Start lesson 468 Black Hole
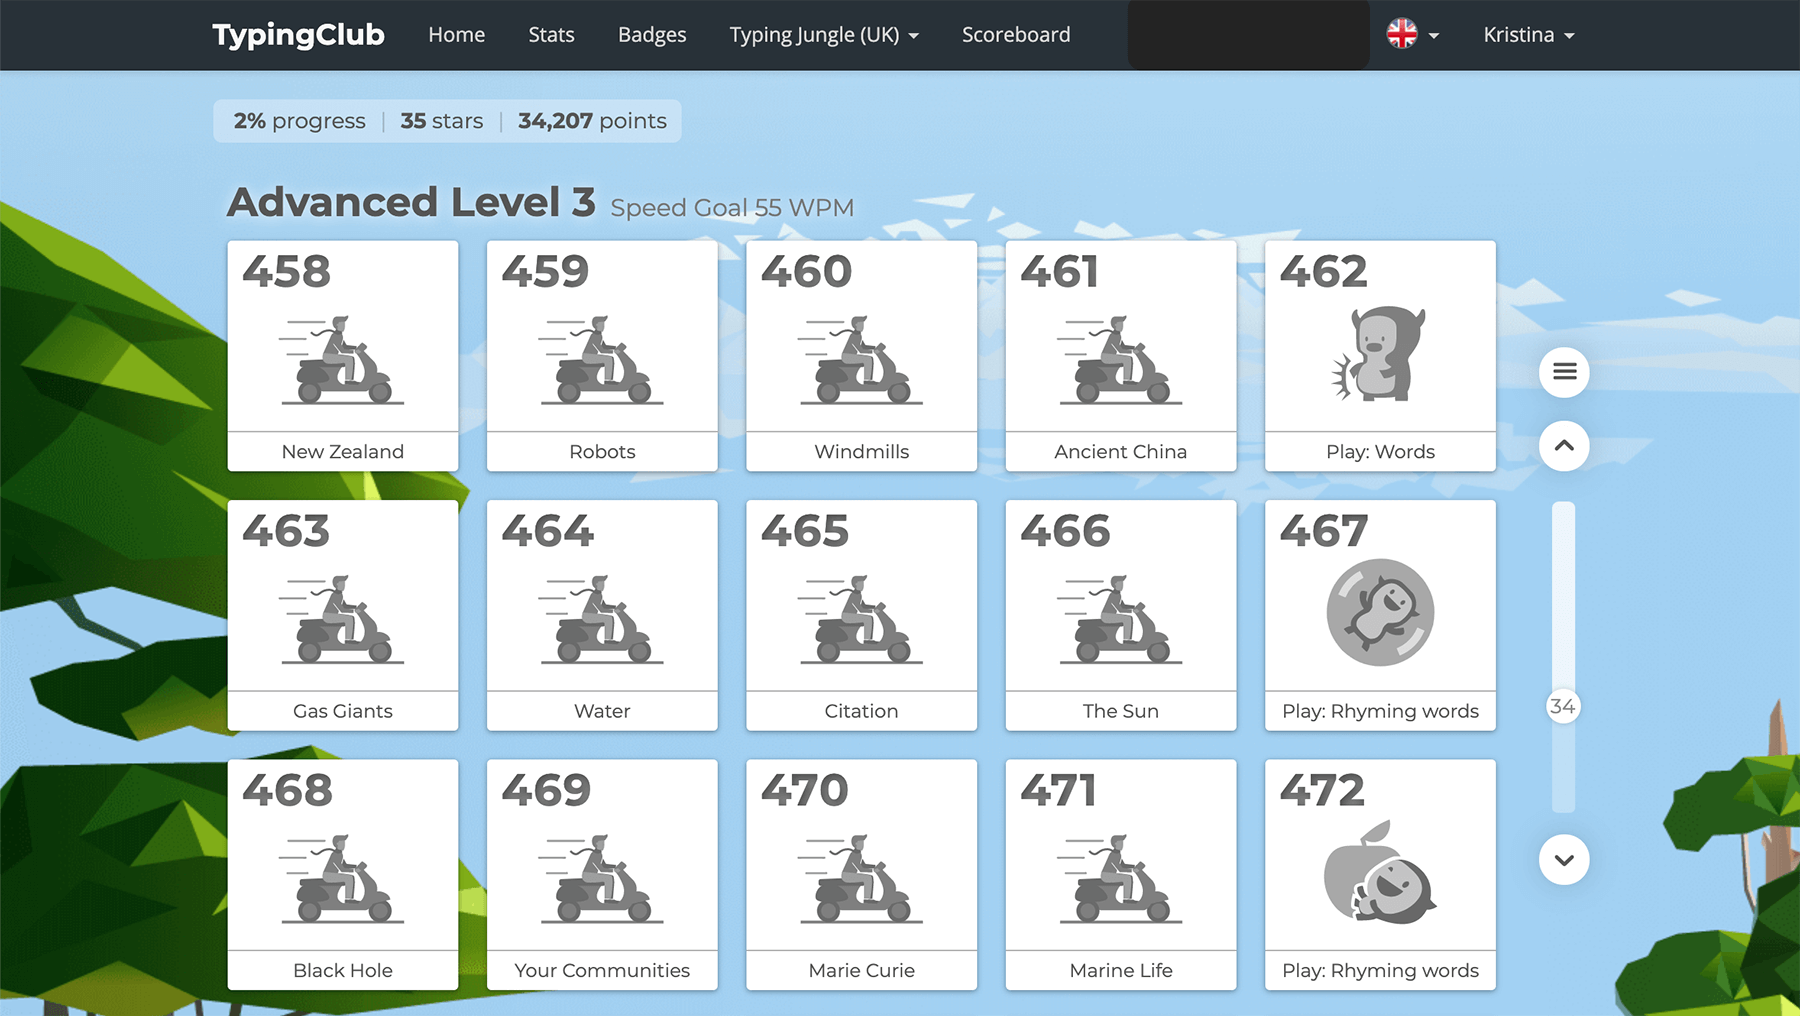Screen dimensions: 1800x1016 [x=342, y=875]
